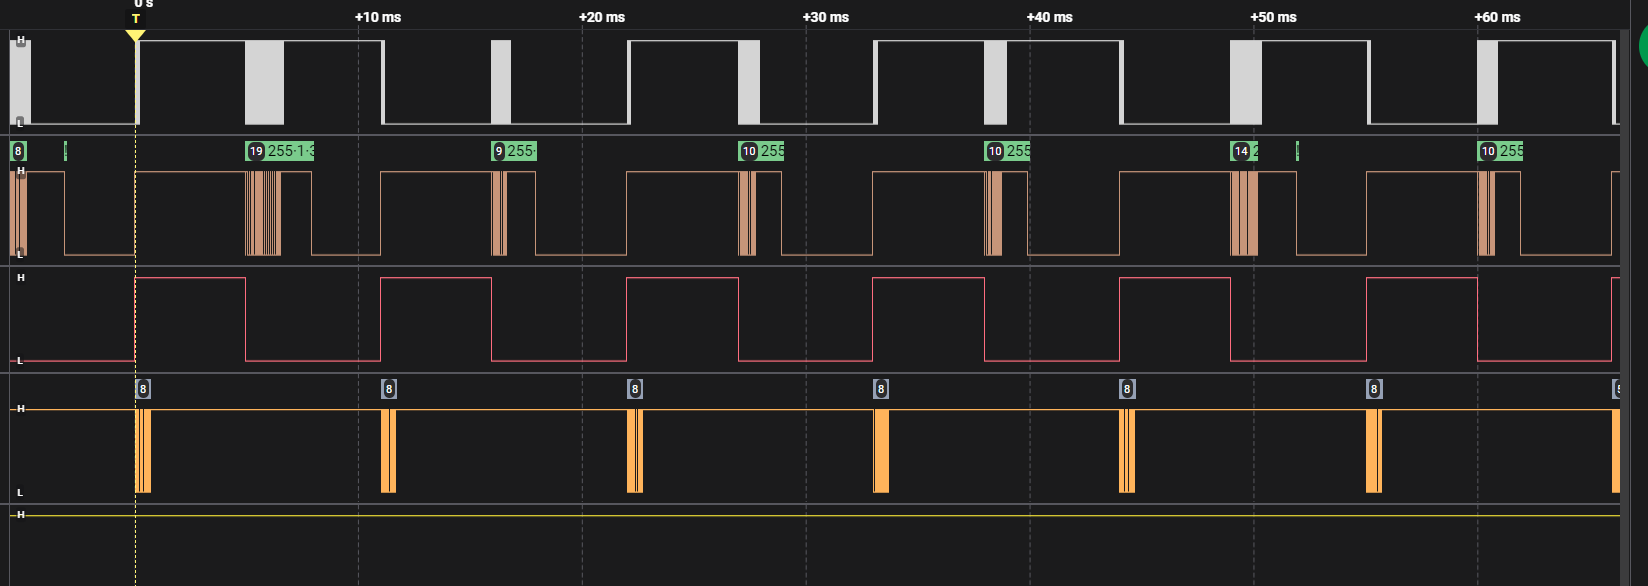Select the decoded frame bubble numbered 9
Viewport: 1648px width, 586px height.
[x=499, y=151]
